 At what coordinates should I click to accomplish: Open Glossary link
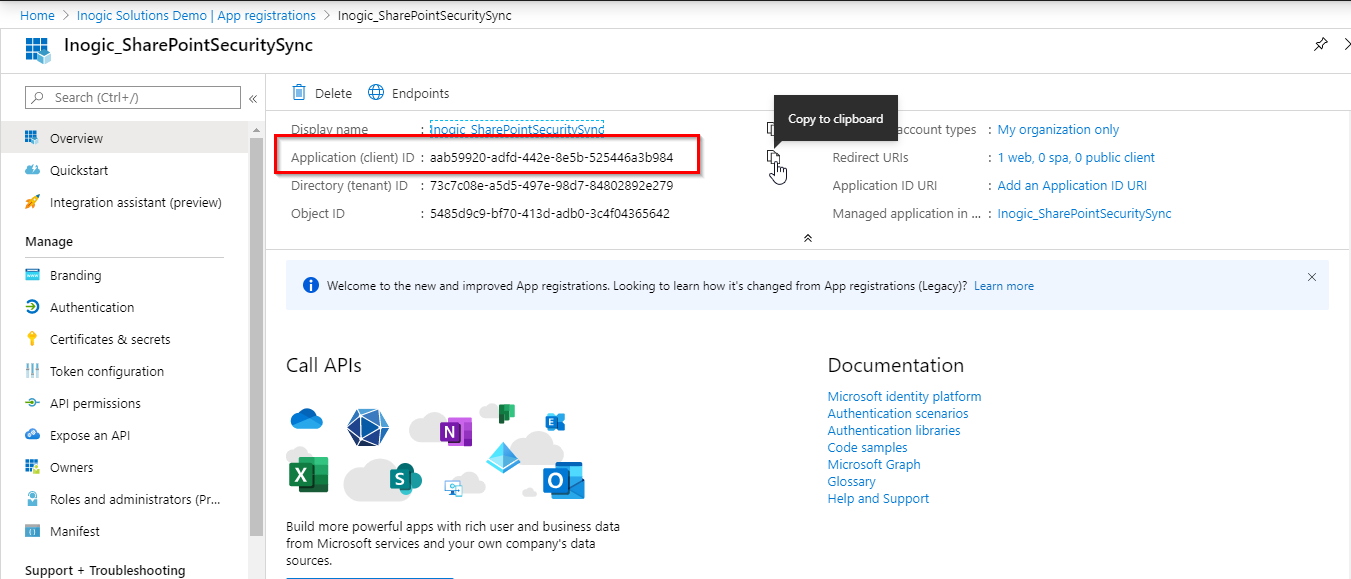click(x=851, y=481)
